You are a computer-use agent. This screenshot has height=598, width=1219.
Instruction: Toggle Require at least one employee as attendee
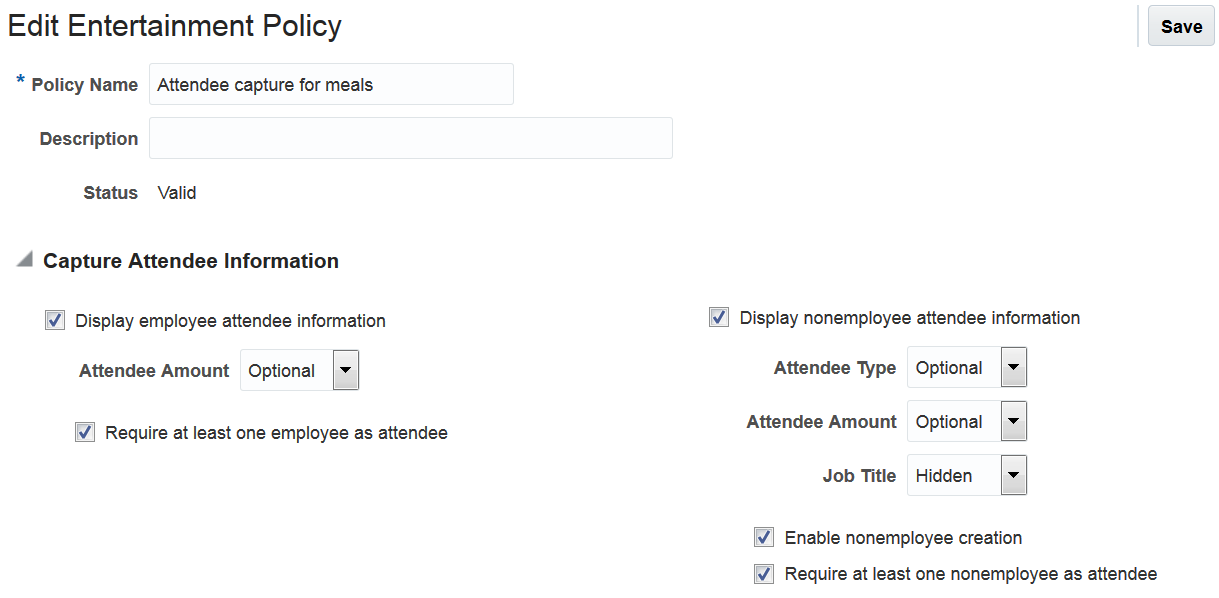click(x=85, y=433)
